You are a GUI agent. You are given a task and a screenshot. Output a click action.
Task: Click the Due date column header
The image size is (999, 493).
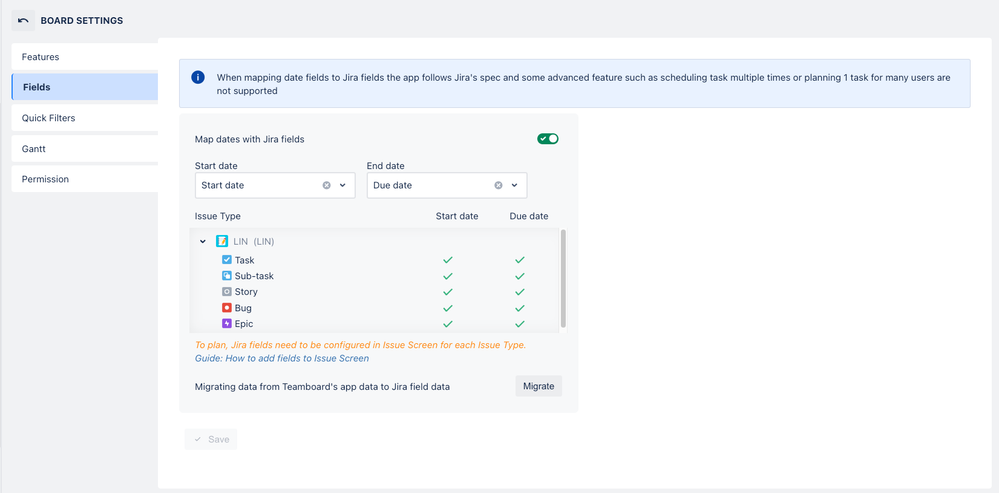click(529, 216)
